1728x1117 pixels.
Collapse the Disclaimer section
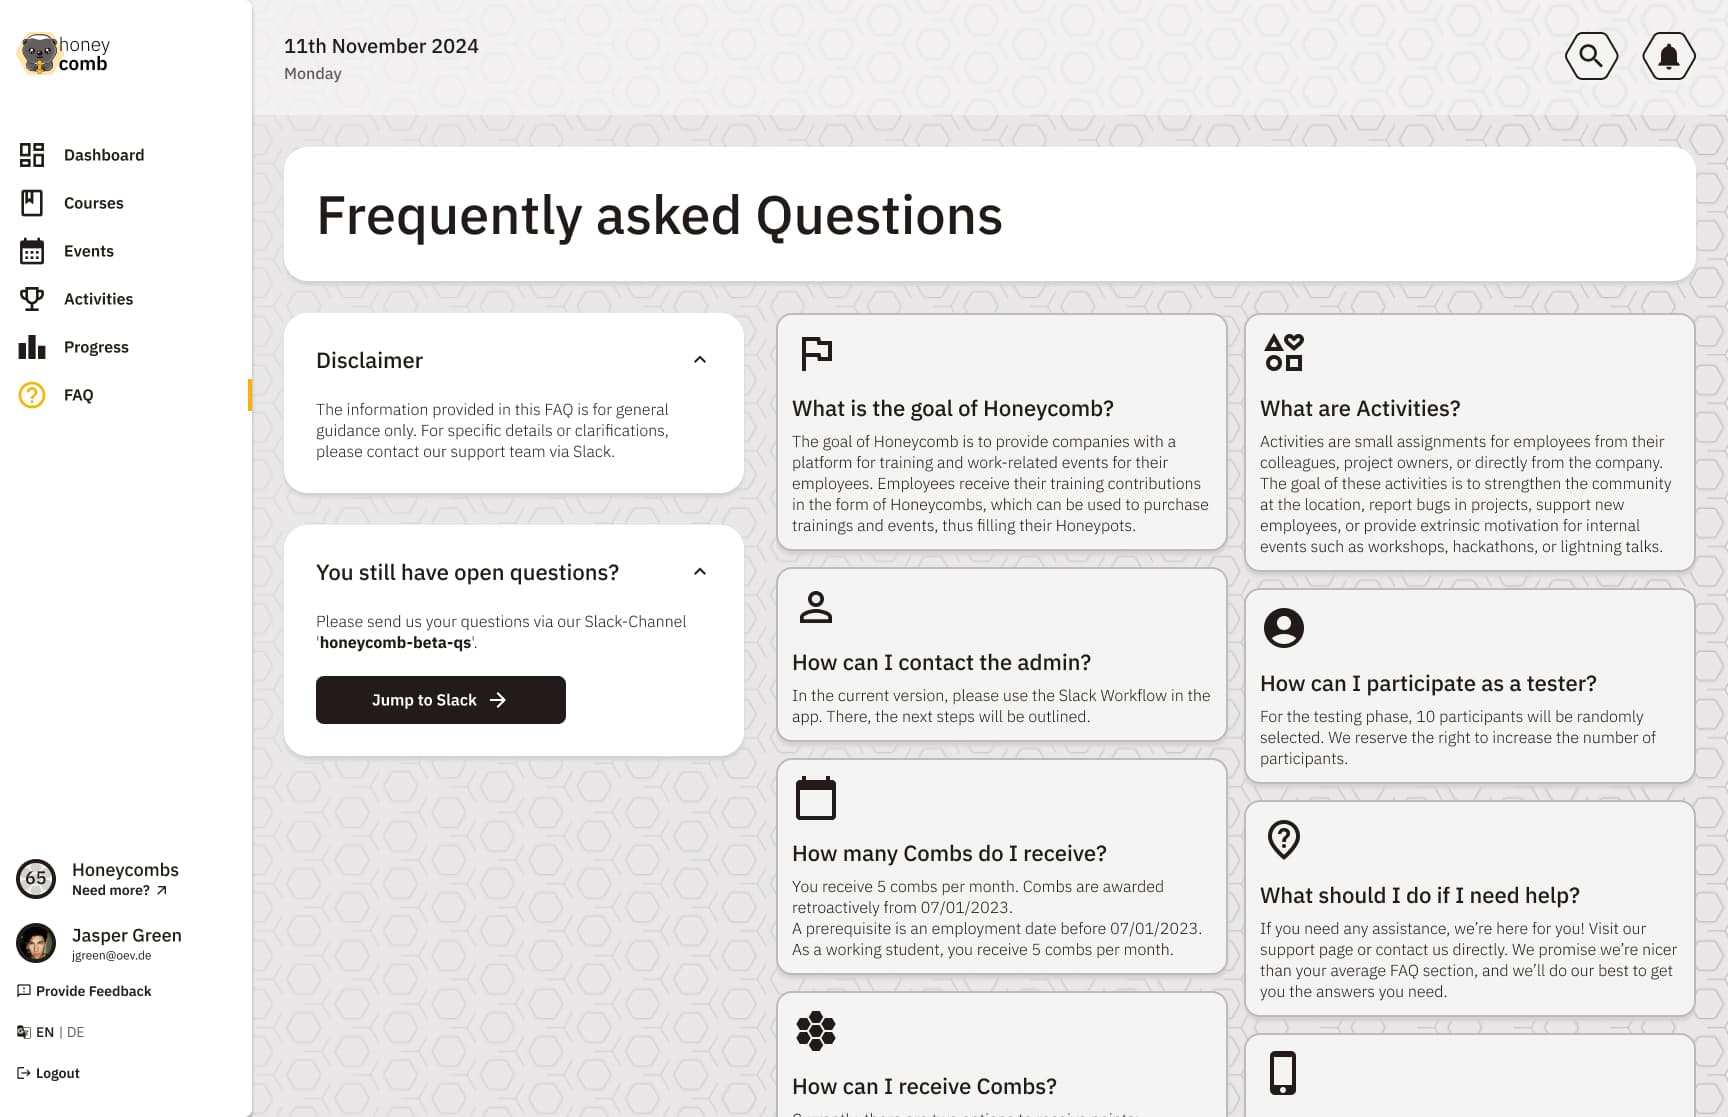click(x=700, y=359)
